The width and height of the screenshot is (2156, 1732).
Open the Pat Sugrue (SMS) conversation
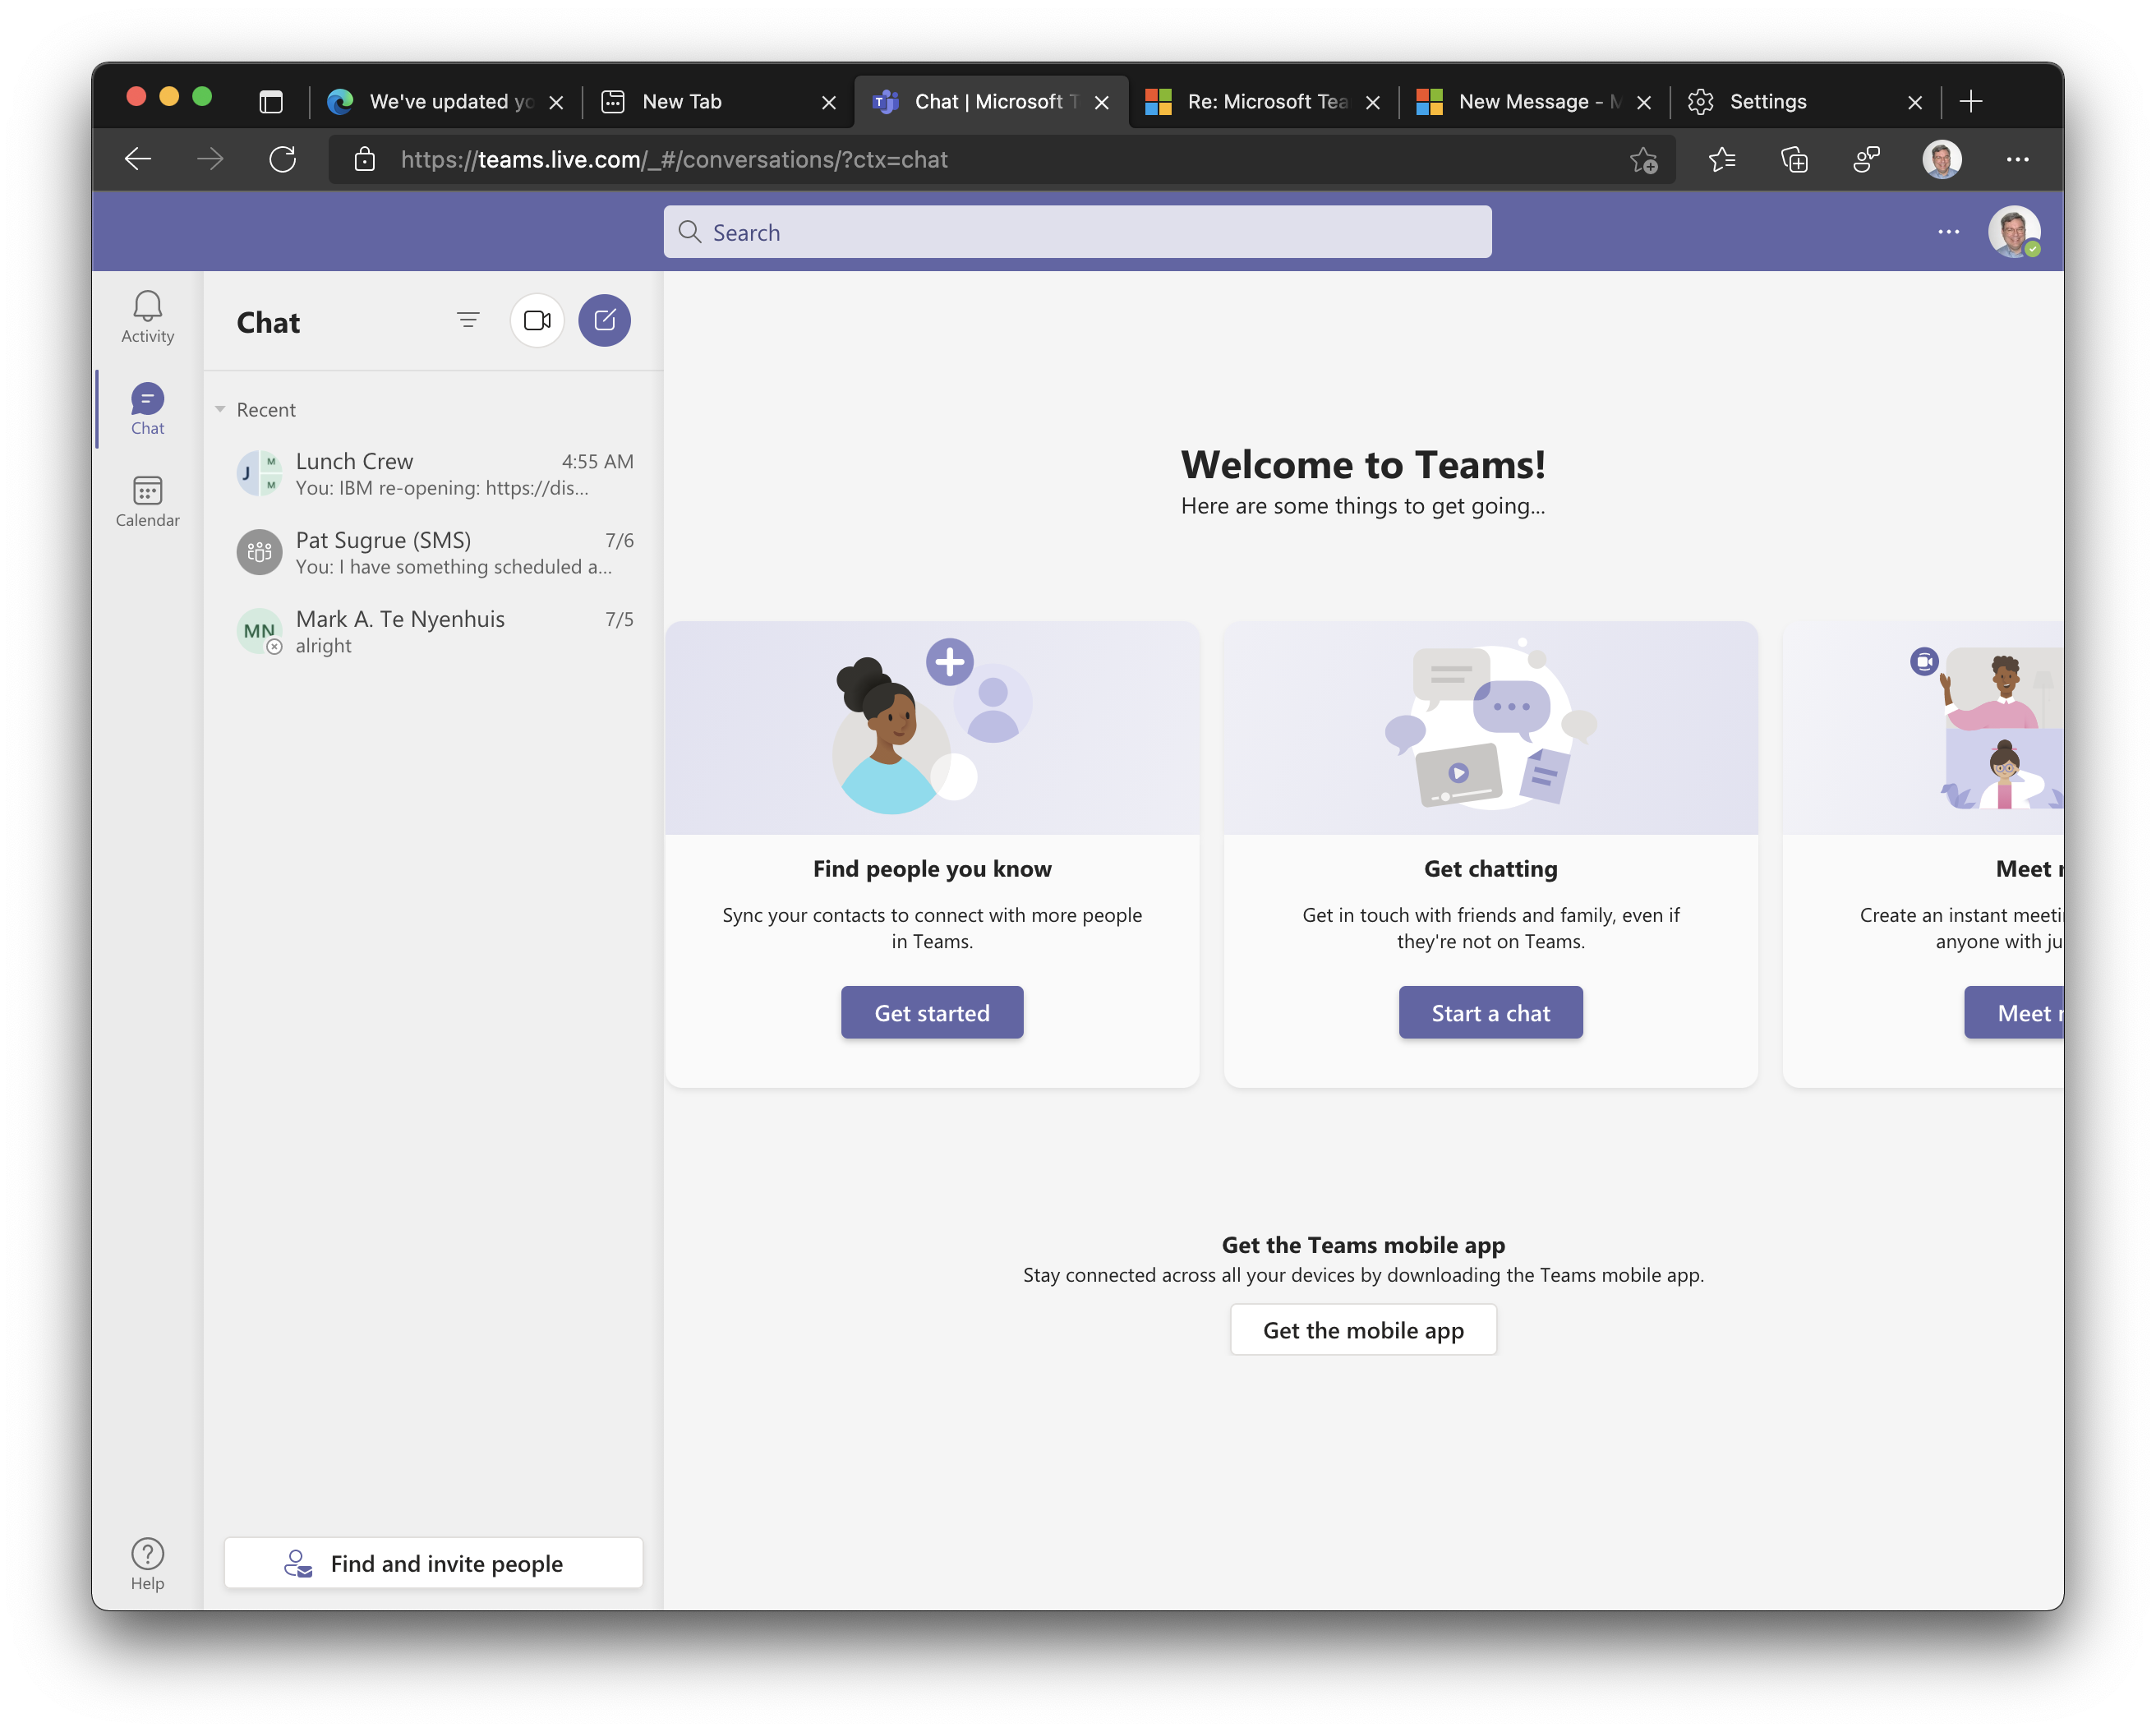pos(435,552)
